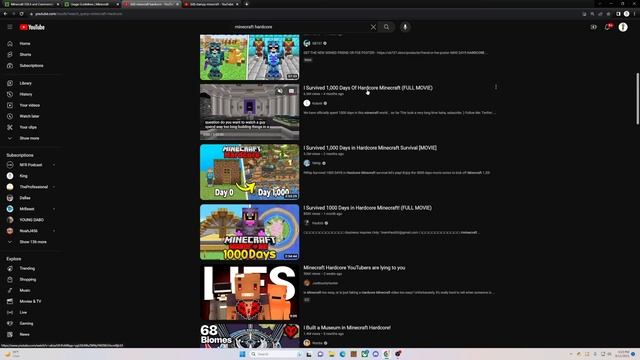Toggle captions on the preview video
The image size is (640, 360).
pyautogui.click(x=291, y=91)
